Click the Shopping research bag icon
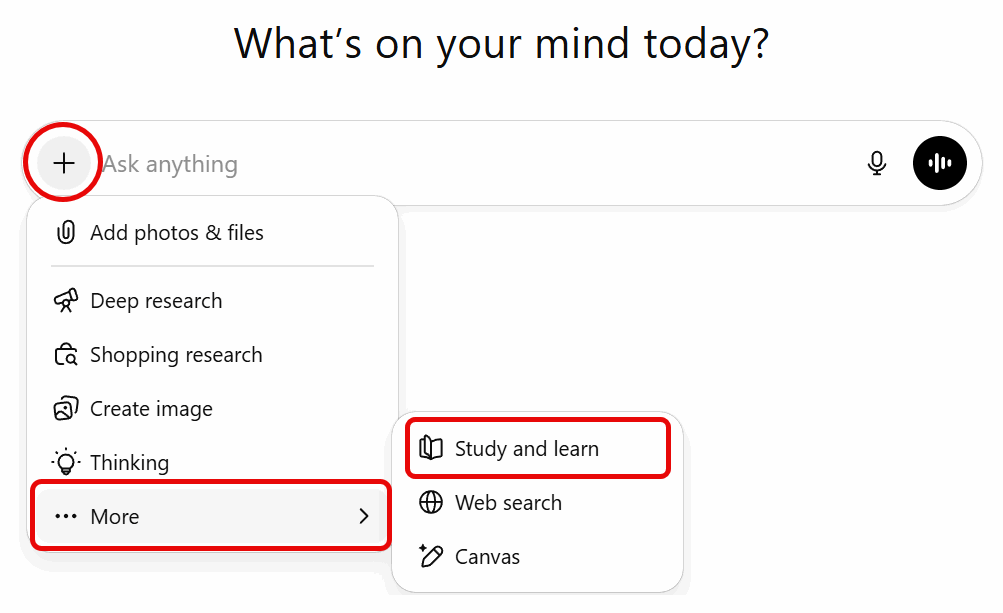Image resolution: width=1003 pixels, height=613 pixels. point(66,355)
